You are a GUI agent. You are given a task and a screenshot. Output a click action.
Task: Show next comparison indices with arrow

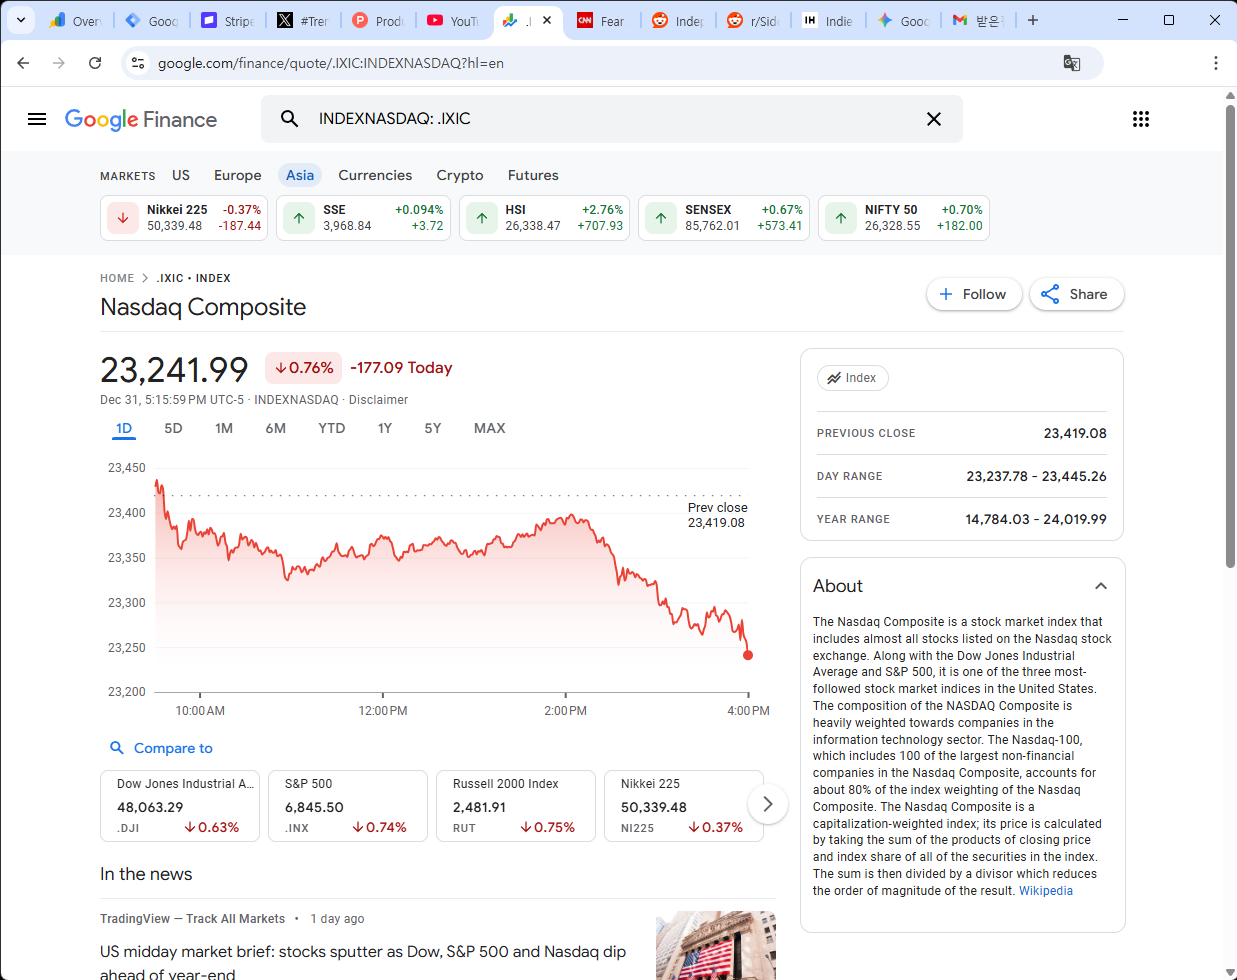pos(767,804)
